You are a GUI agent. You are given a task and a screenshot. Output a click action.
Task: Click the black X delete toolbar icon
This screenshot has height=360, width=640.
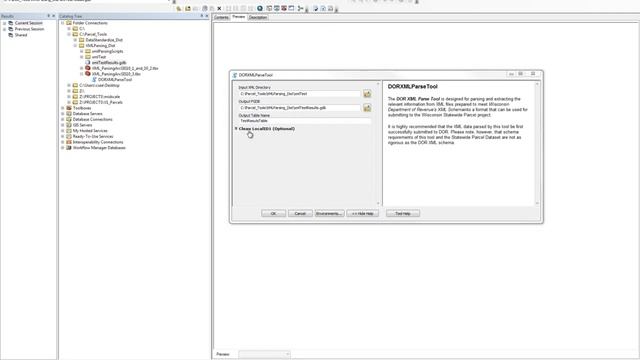219,8
